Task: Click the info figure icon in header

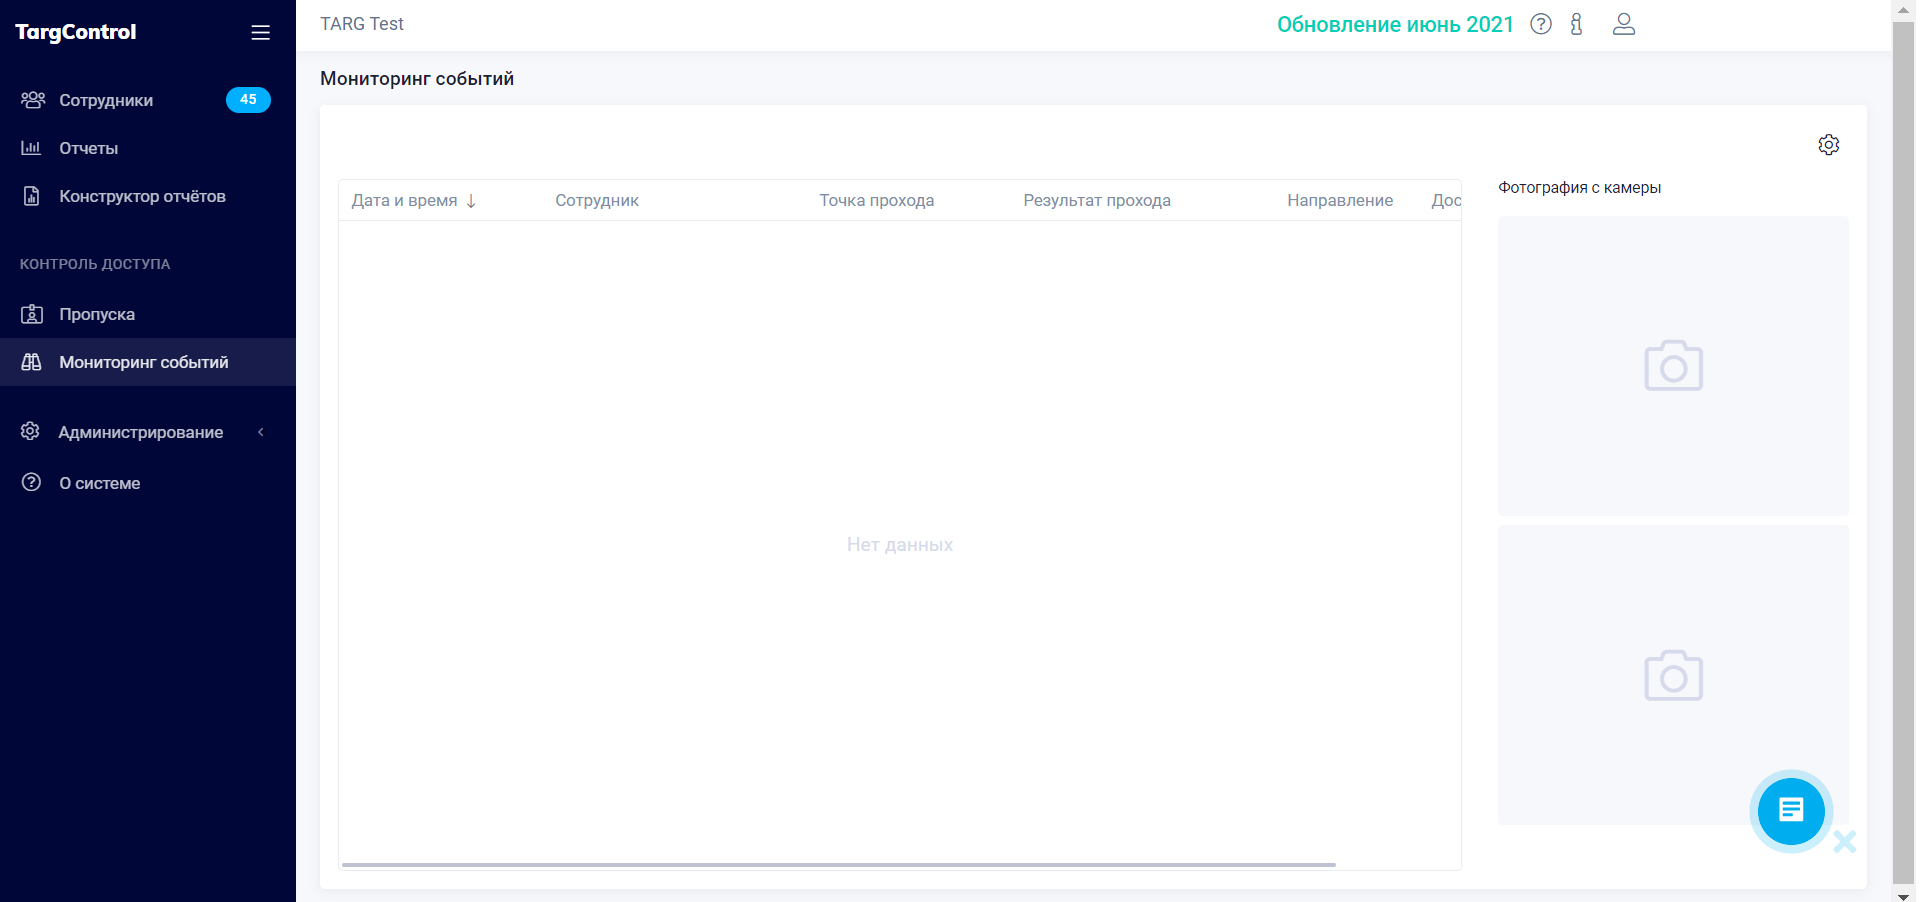Action: pyautogui.click(x=1577, y=24)
